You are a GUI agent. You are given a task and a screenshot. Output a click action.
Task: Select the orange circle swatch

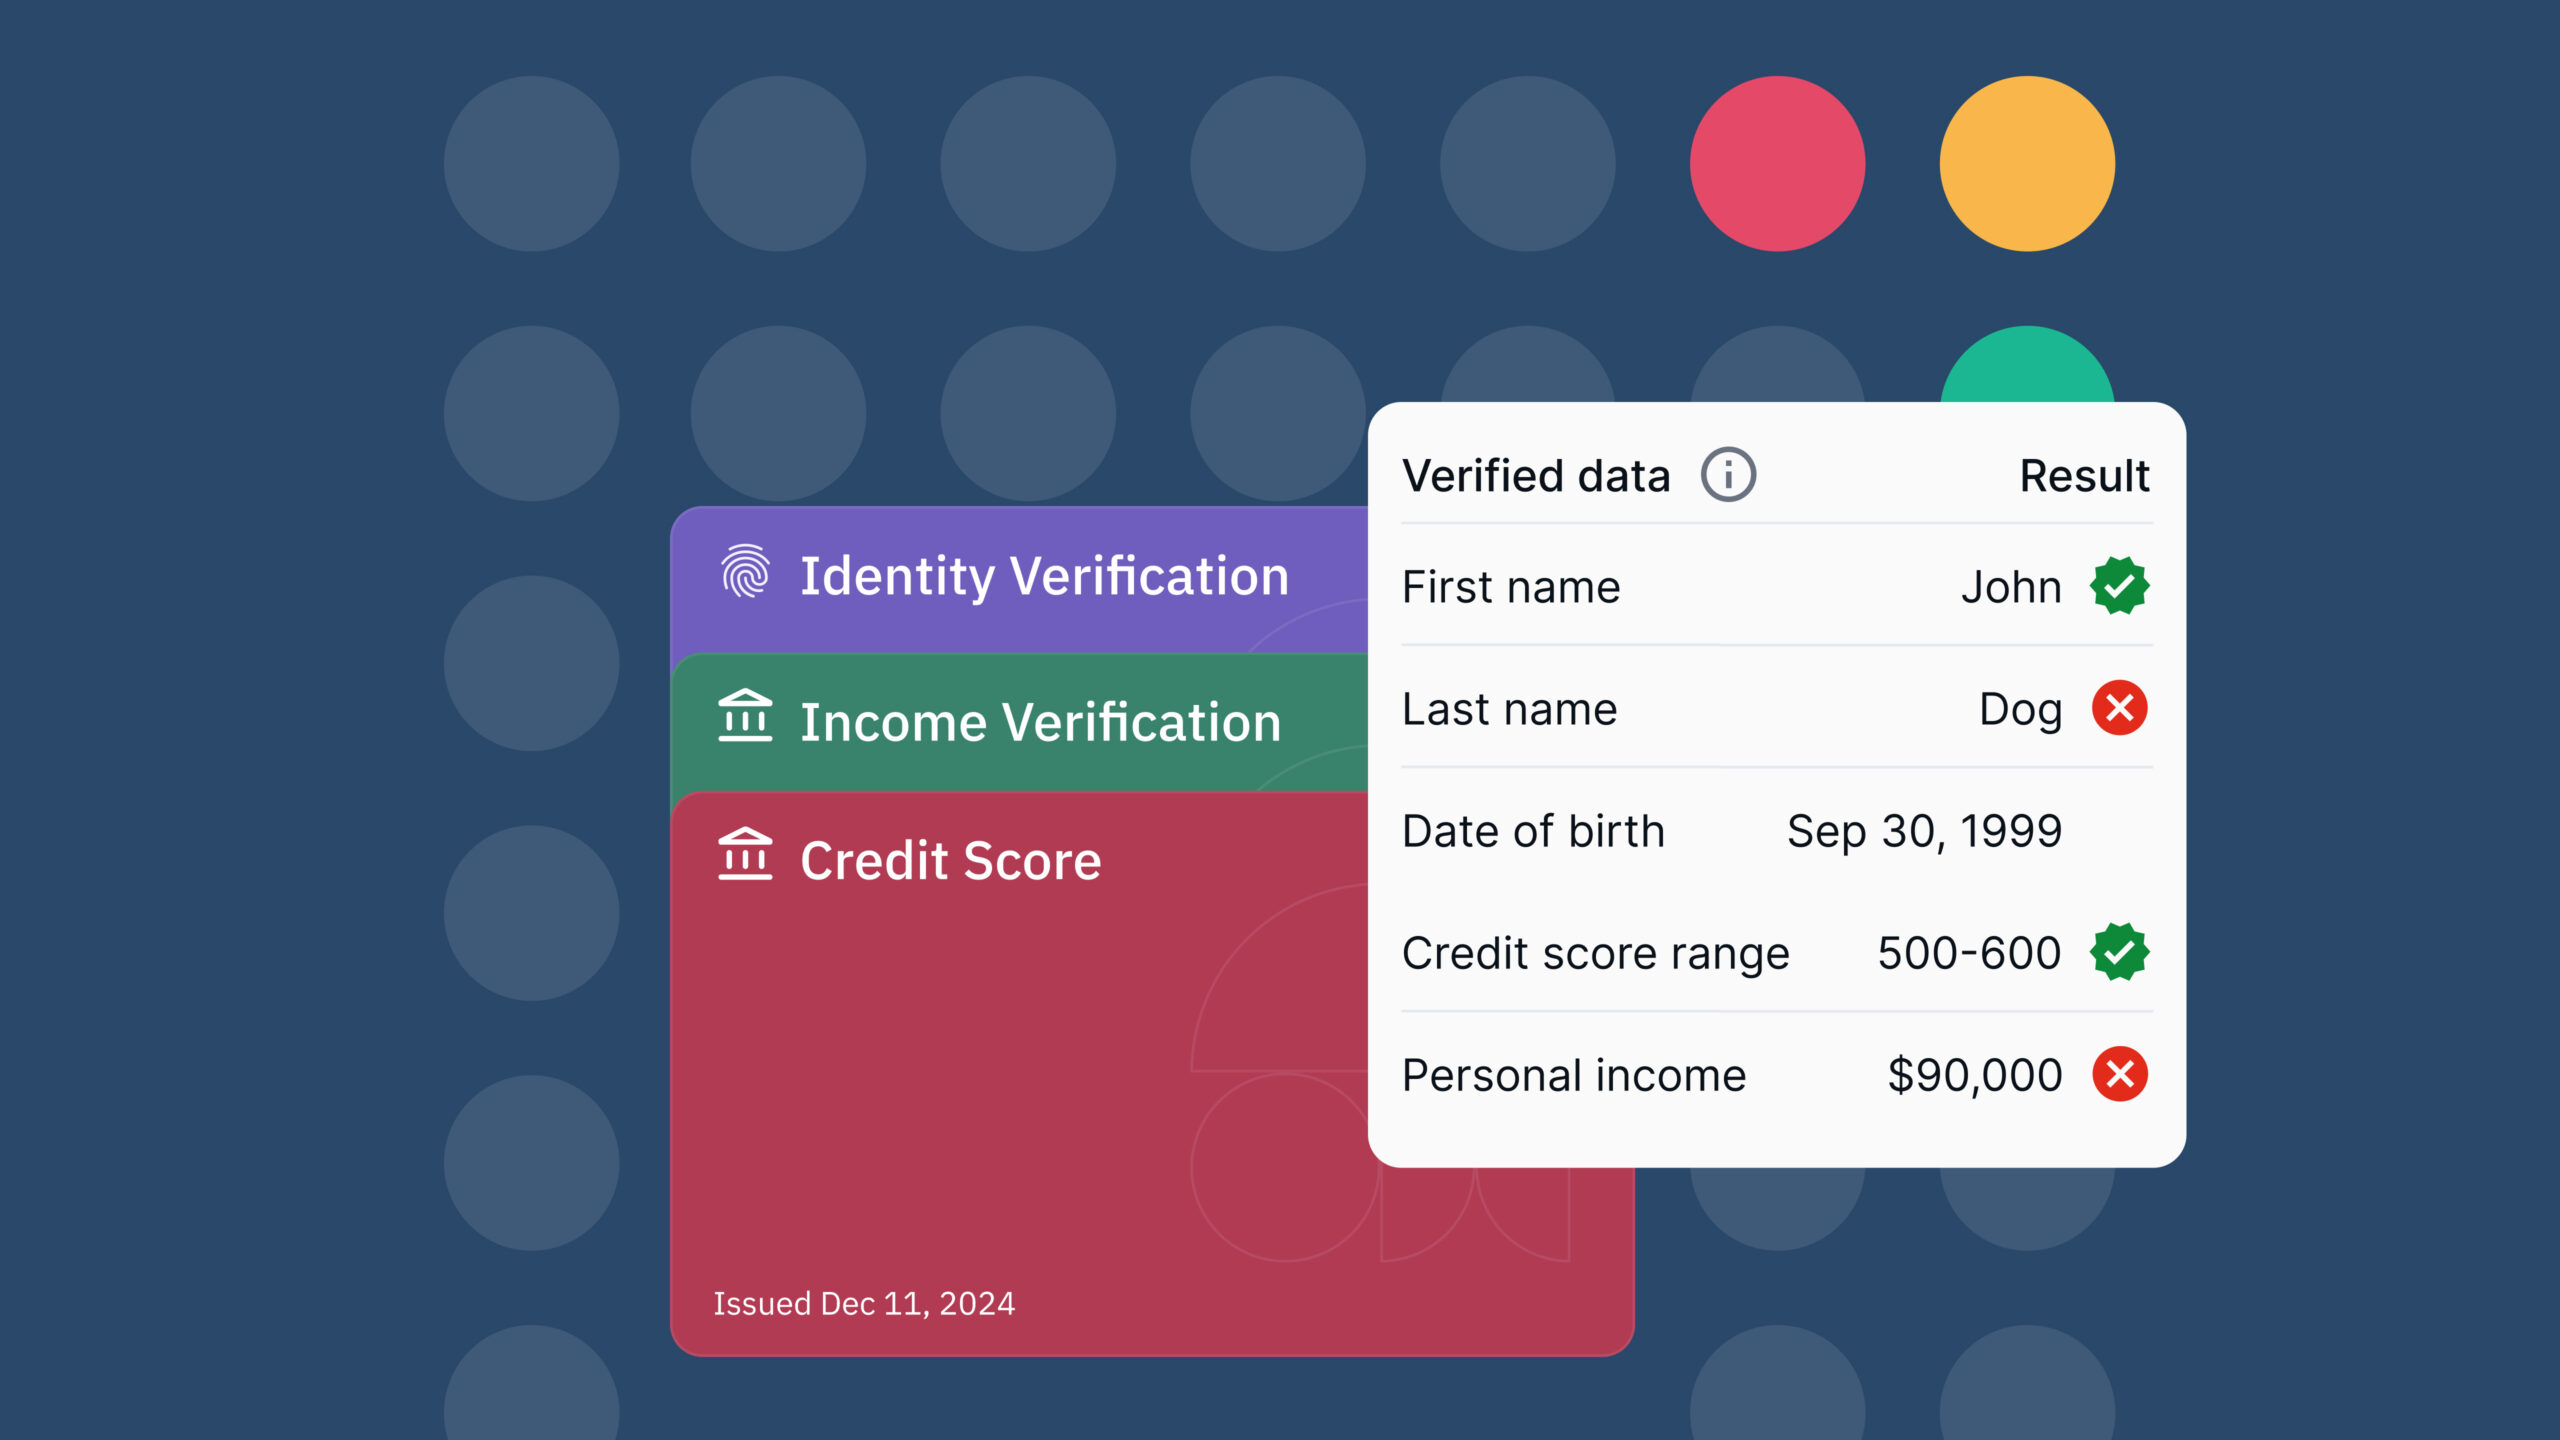tap(2027, 163)
